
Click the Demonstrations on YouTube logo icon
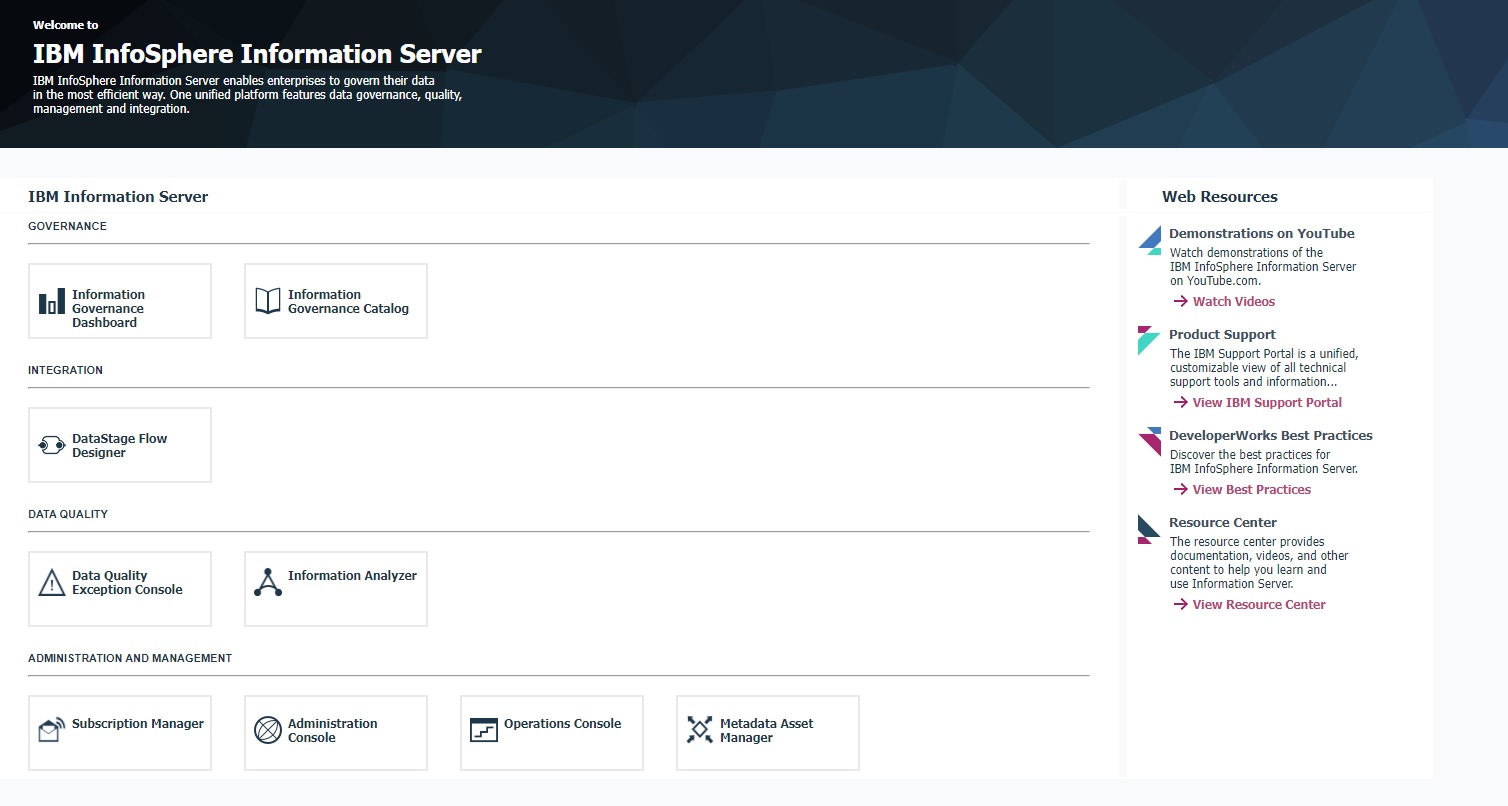click(x=1149, y=240)
